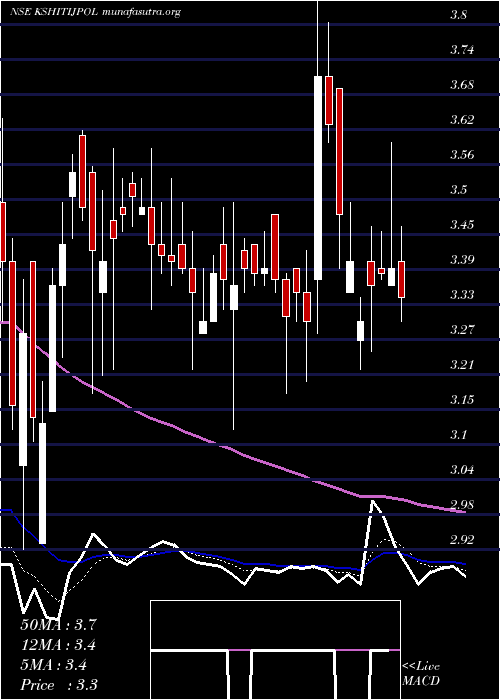500x700 pixels.
Task: Click the 3.56 price axis label
Action: tap(462, 155)
